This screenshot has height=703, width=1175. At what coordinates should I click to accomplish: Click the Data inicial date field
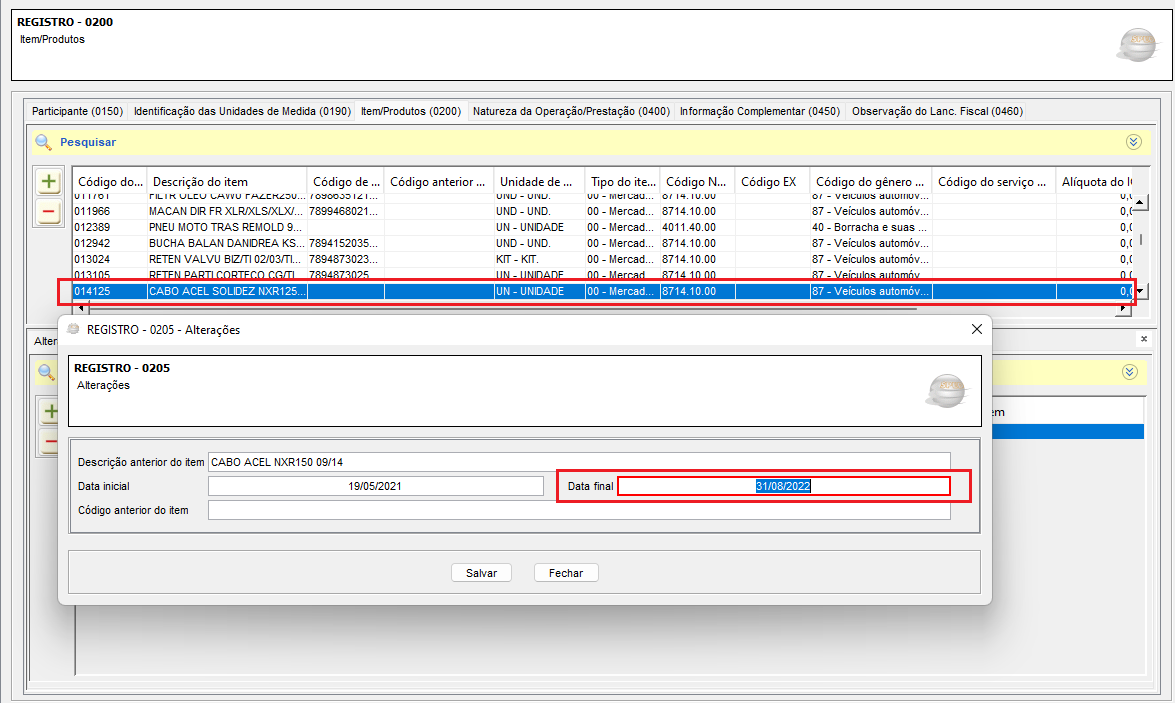point(375,486)
